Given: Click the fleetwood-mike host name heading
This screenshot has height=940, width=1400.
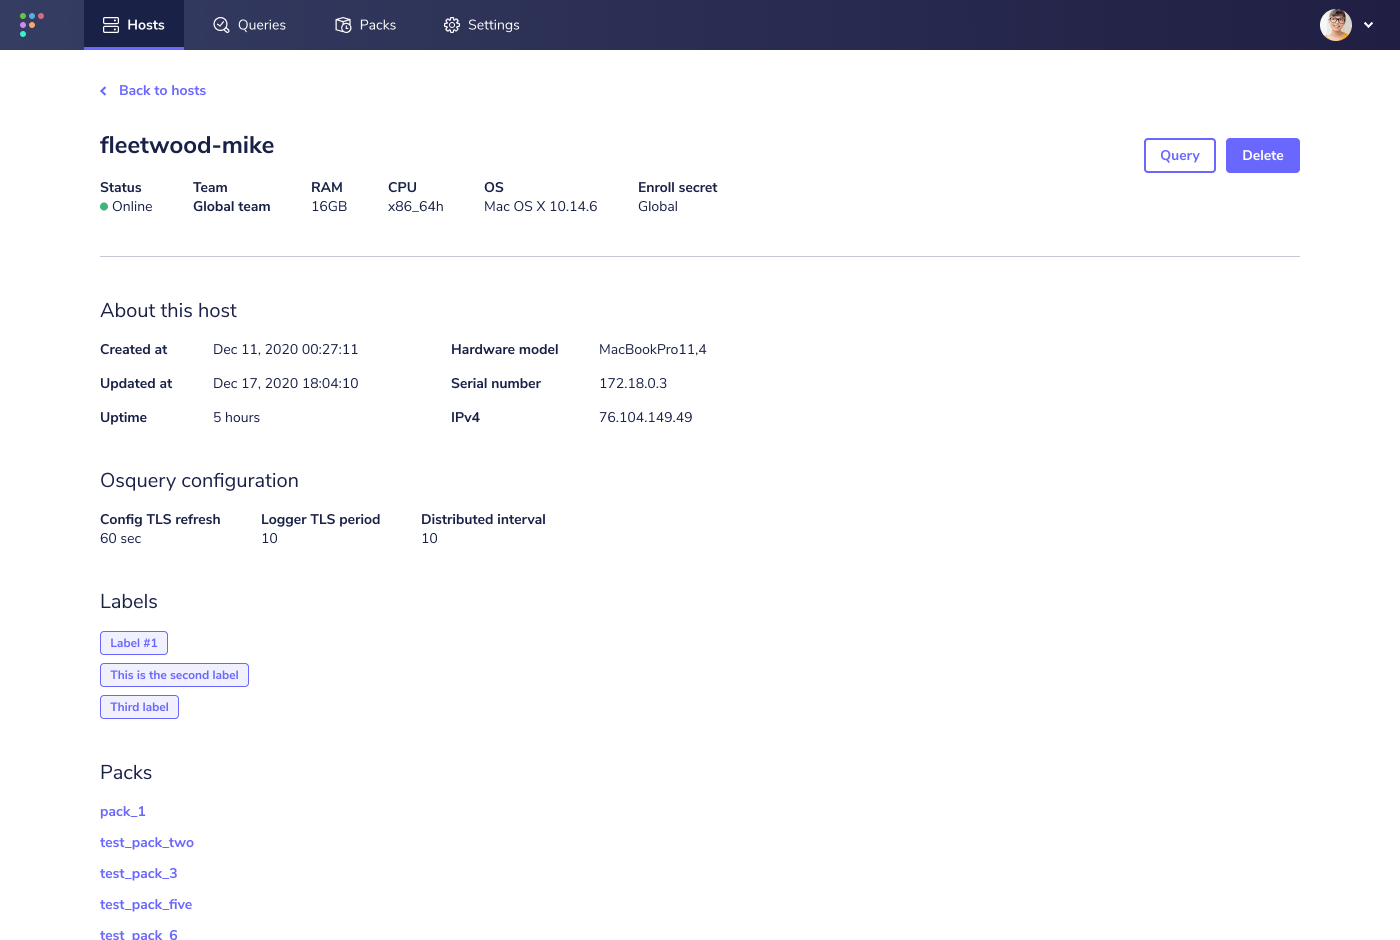Looking at the screenshot, I should click(187, 145).
